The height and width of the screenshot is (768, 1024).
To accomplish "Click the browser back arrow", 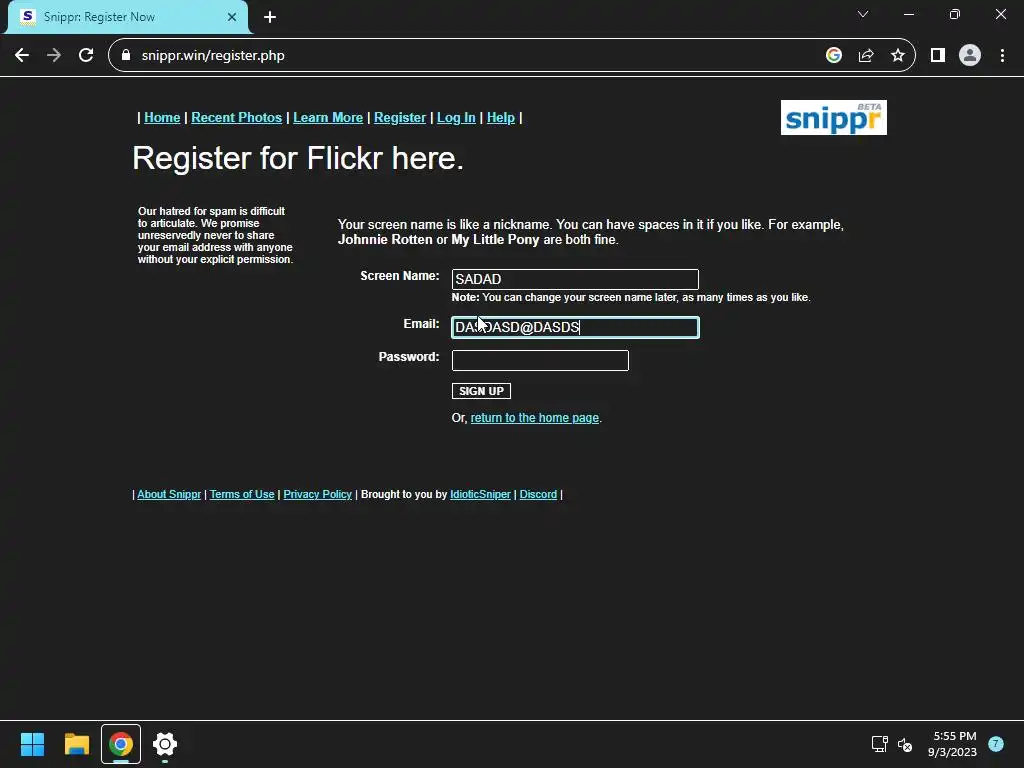I will pos(22,56).
